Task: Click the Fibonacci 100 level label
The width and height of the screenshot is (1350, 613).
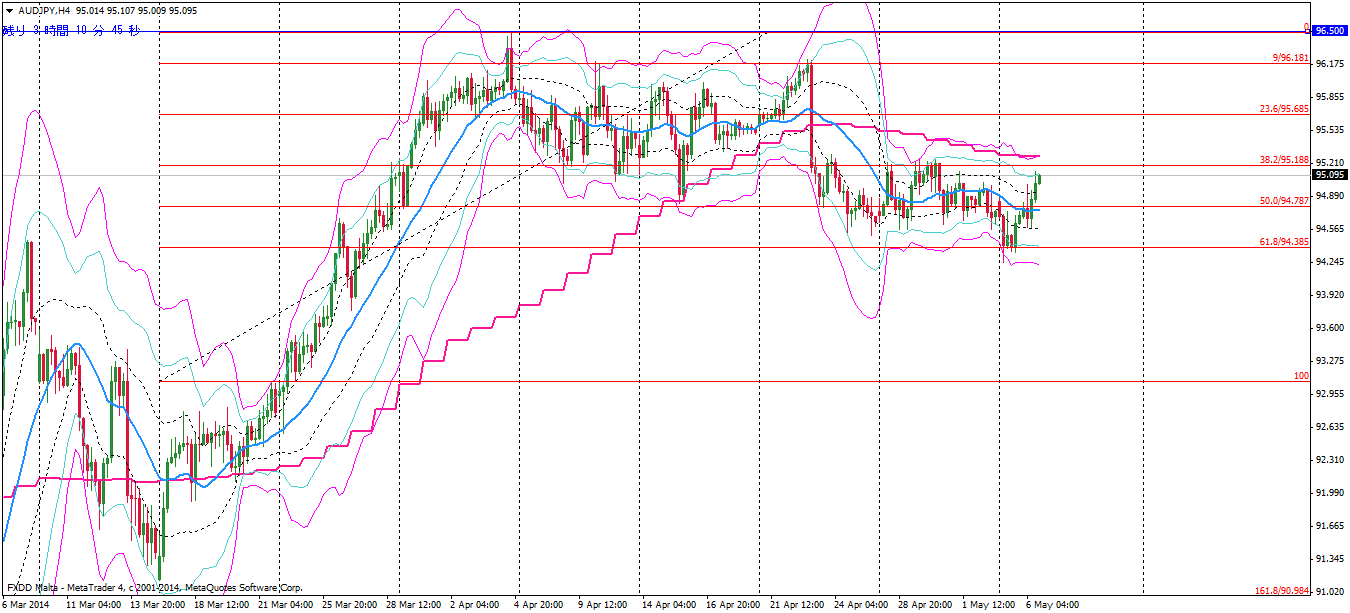Action: [x=1301, y=376]
